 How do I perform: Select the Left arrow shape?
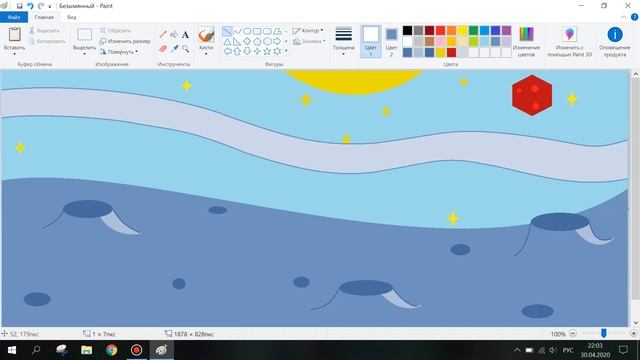pos(227,51)
